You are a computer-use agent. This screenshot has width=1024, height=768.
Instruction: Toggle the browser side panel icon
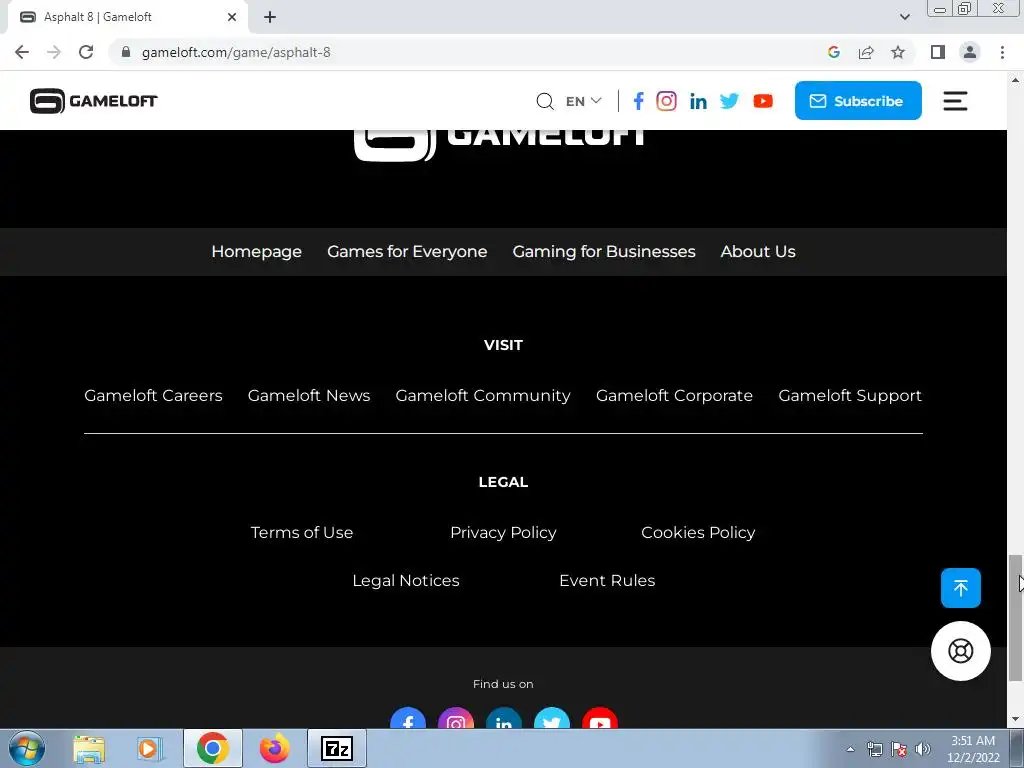[938, 52]
